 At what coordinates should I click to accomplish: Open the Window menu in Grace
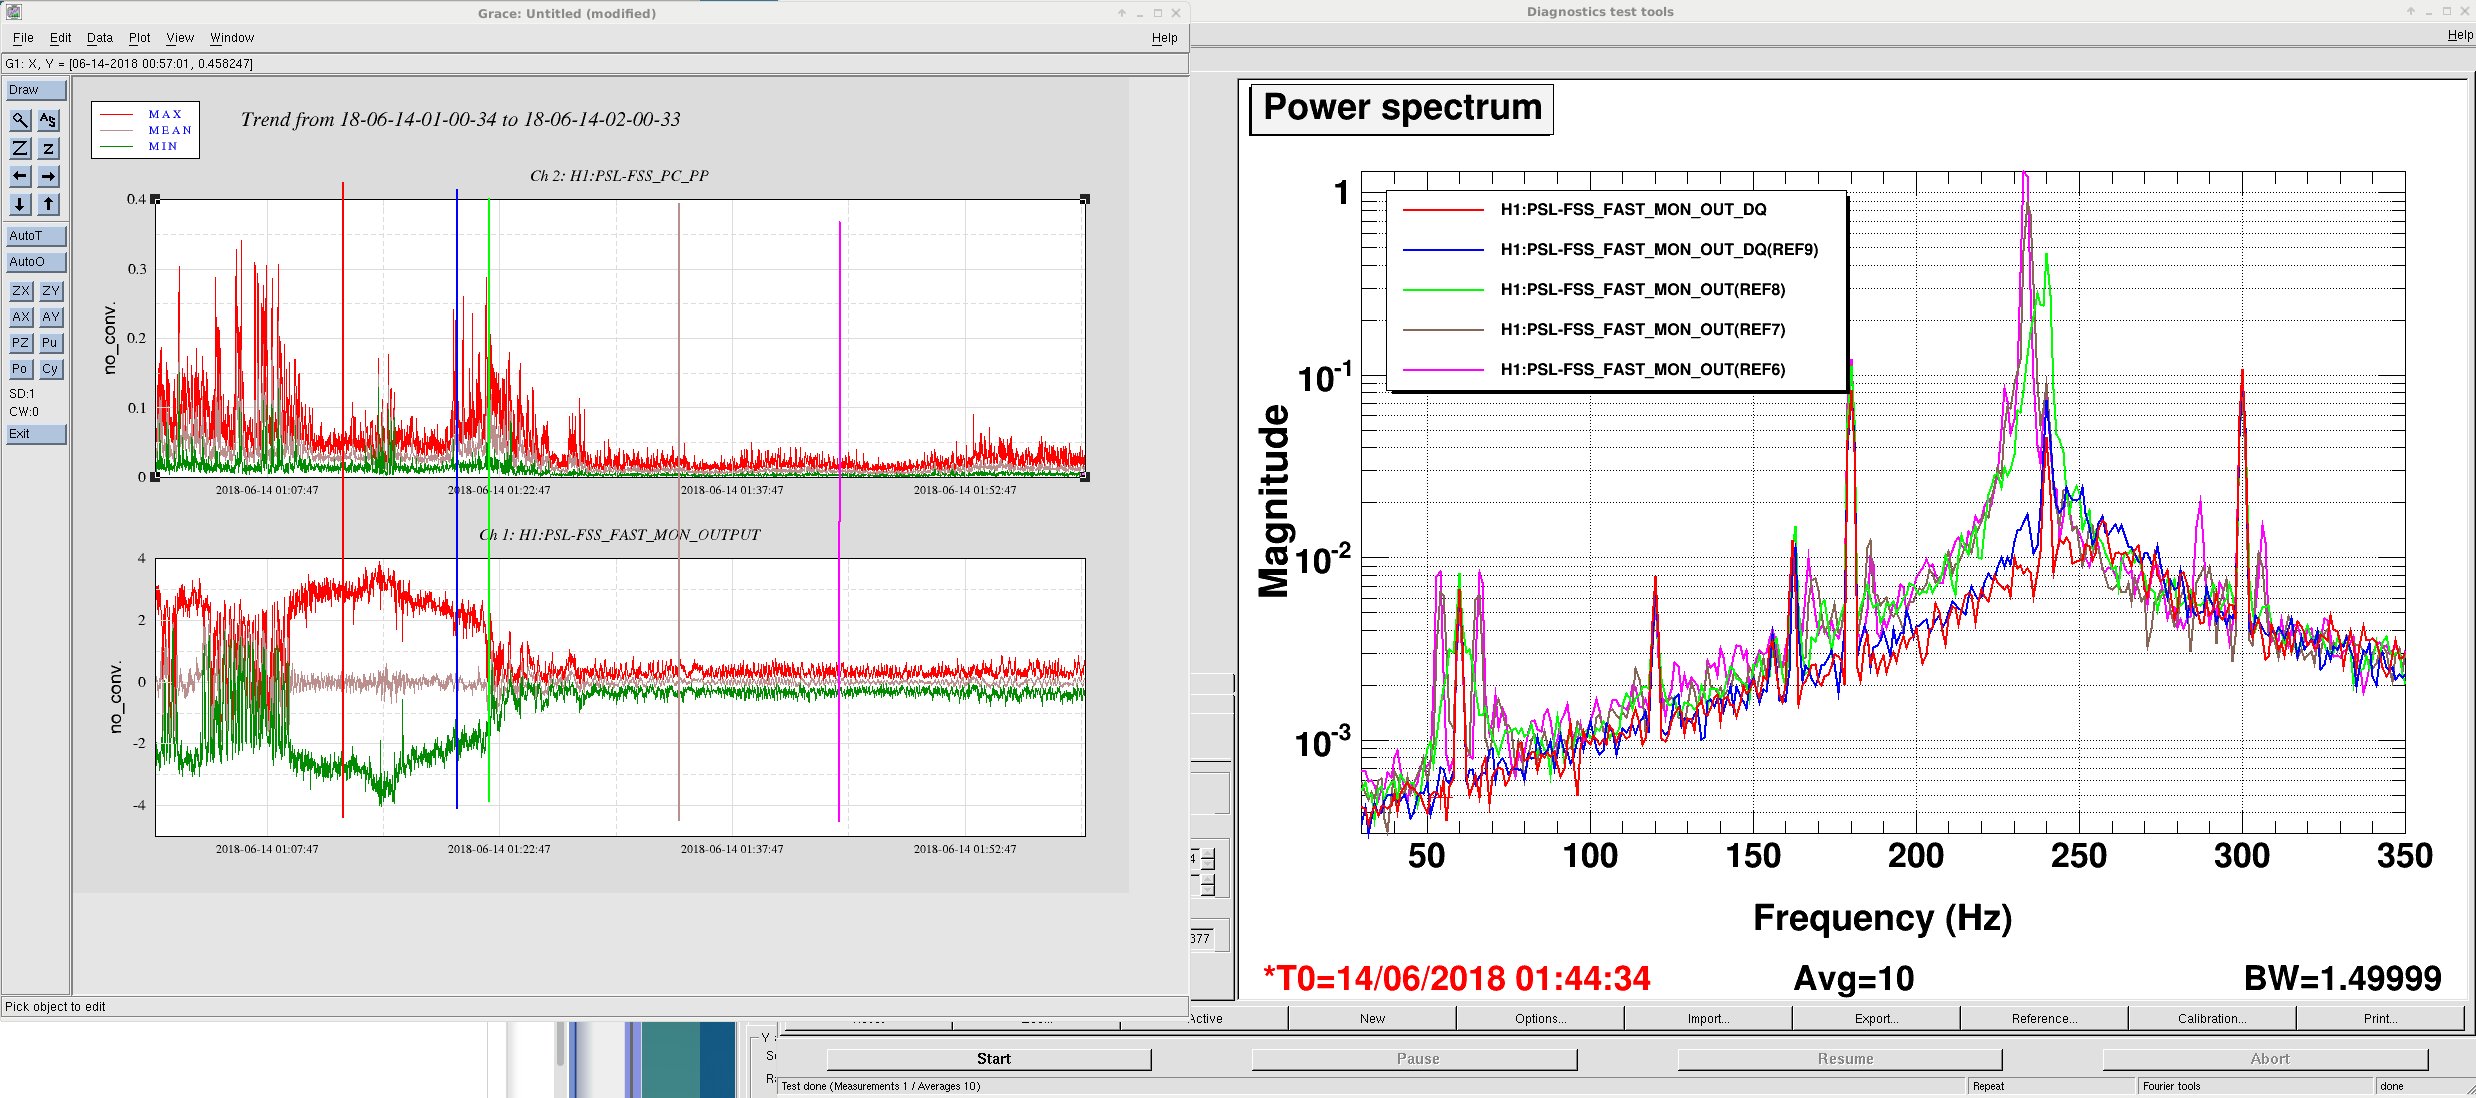coord(231,38)
